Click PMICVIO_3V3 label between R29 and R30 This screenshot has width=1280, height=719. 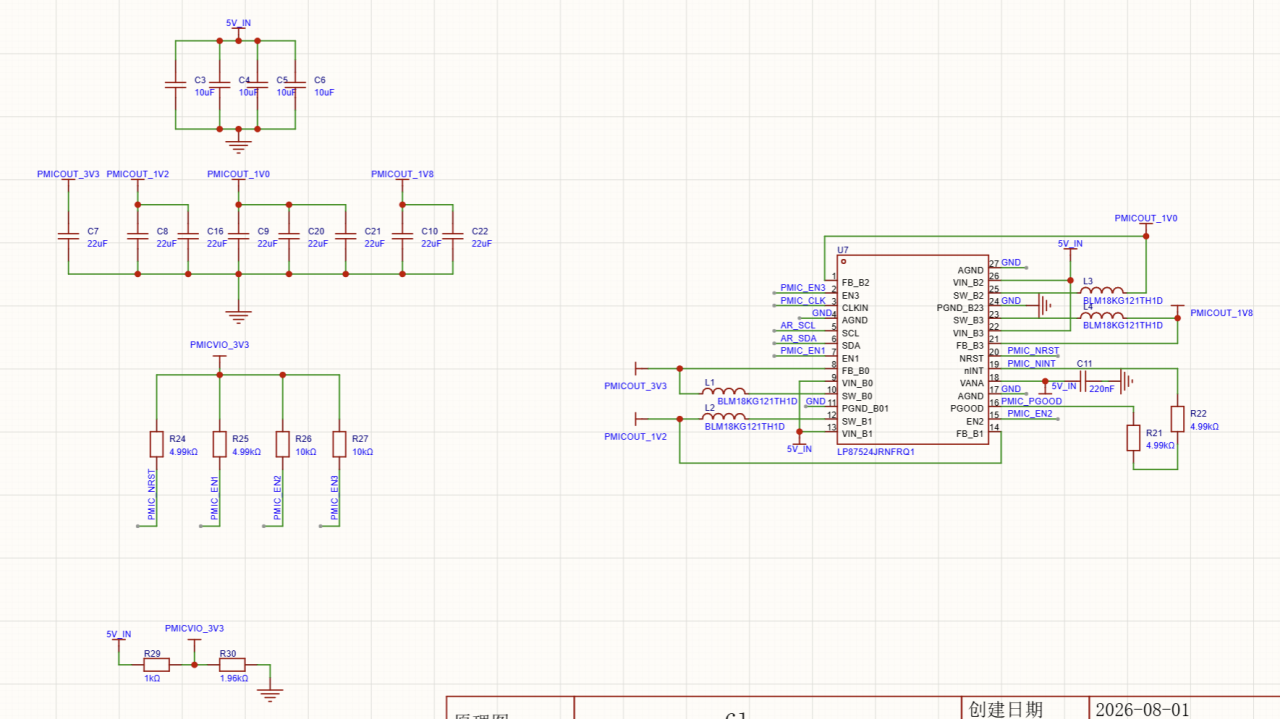tap(194, 628)
